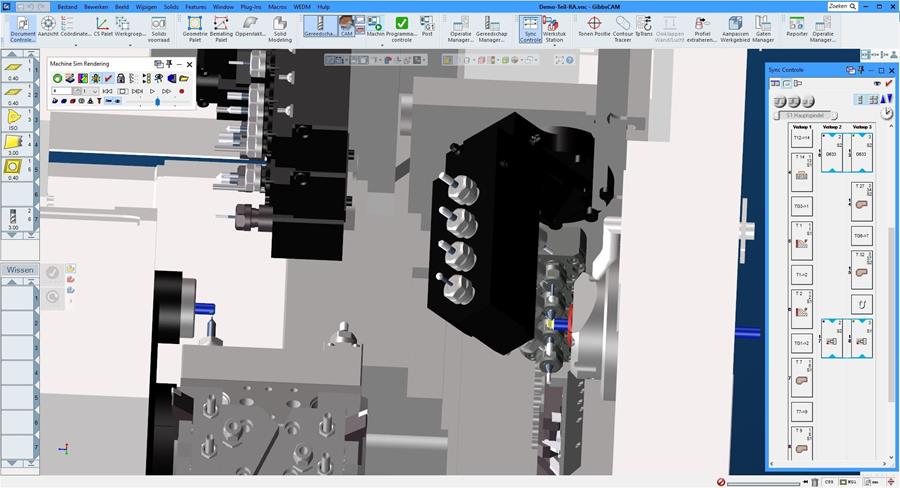Click the Post button
The height and width of the screenshot is (488, 900).
tap(427, 27)
